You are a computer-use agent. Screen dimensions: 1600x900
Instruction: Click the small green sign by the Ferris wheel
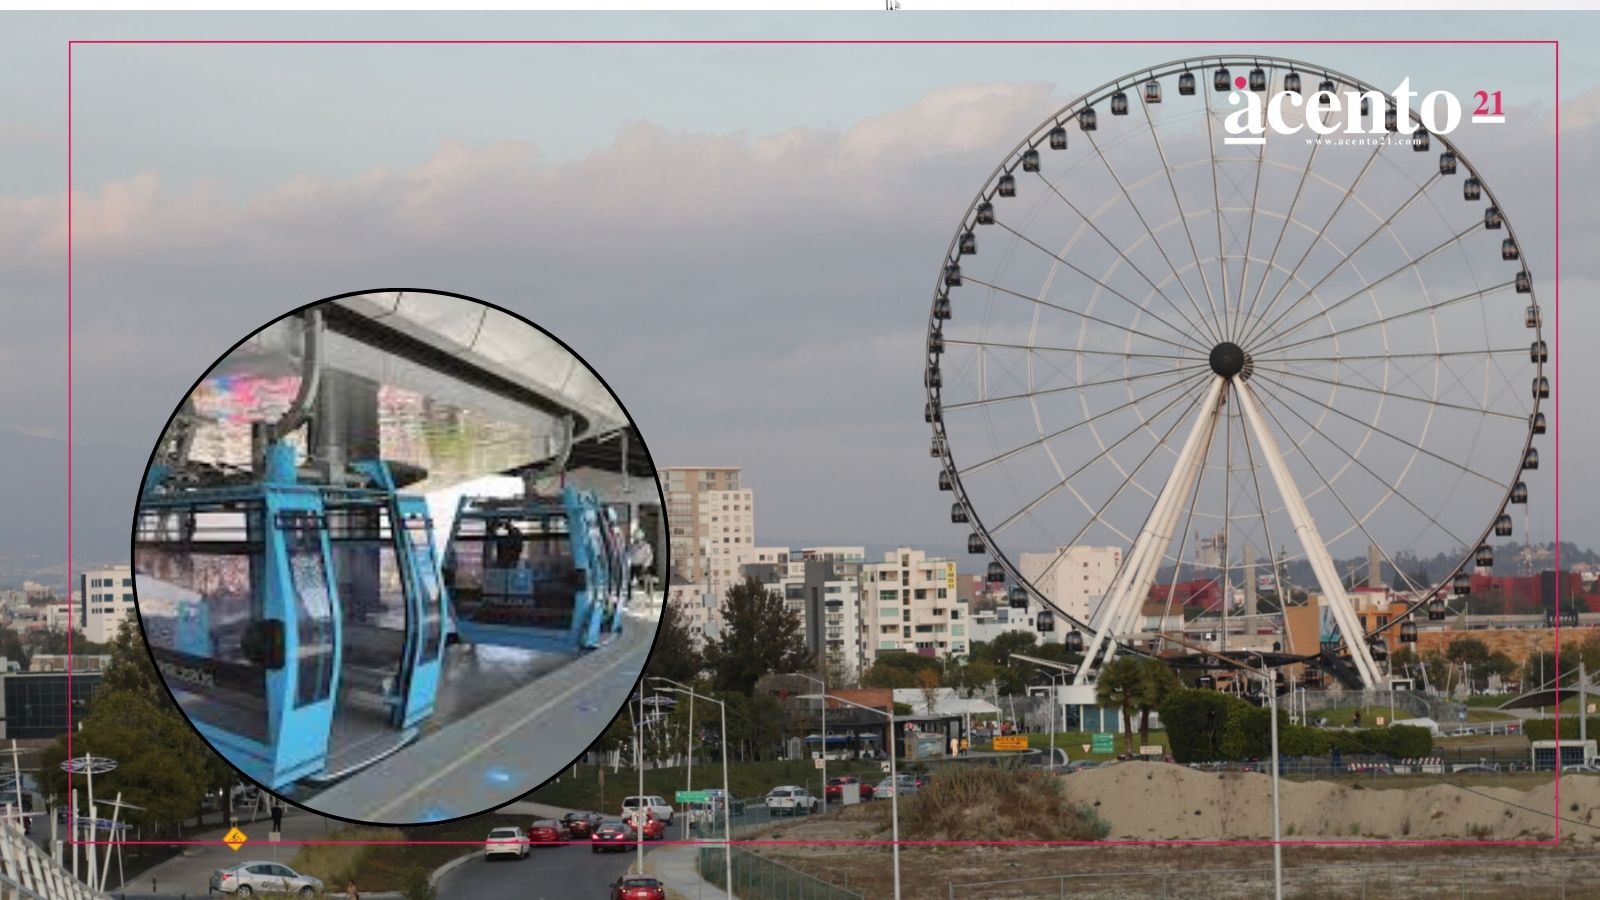pyautogui.click(x=1102, y=743)
